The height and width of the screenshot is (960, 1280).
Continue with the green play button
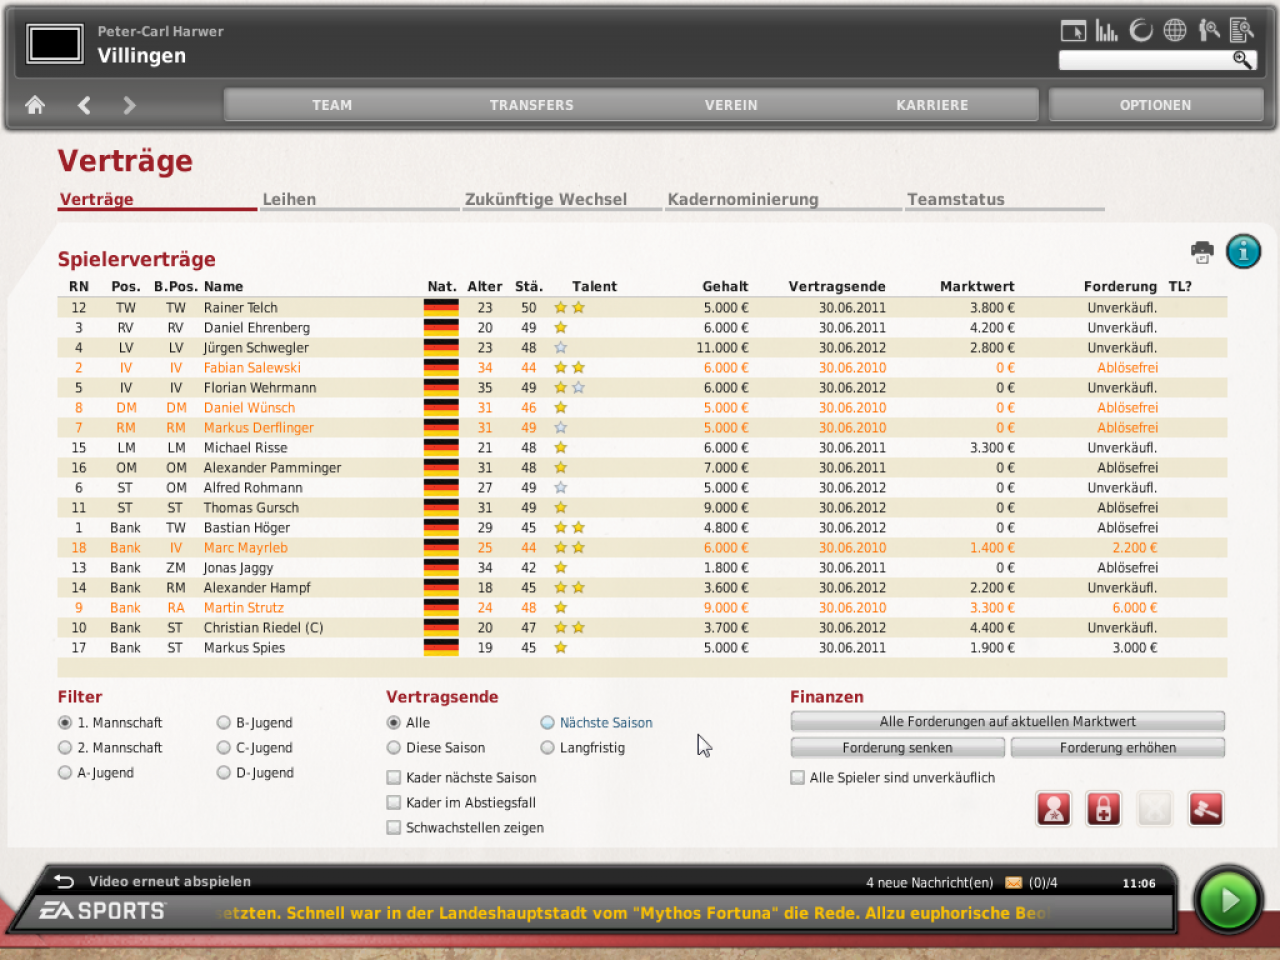tap(1228, 901)
